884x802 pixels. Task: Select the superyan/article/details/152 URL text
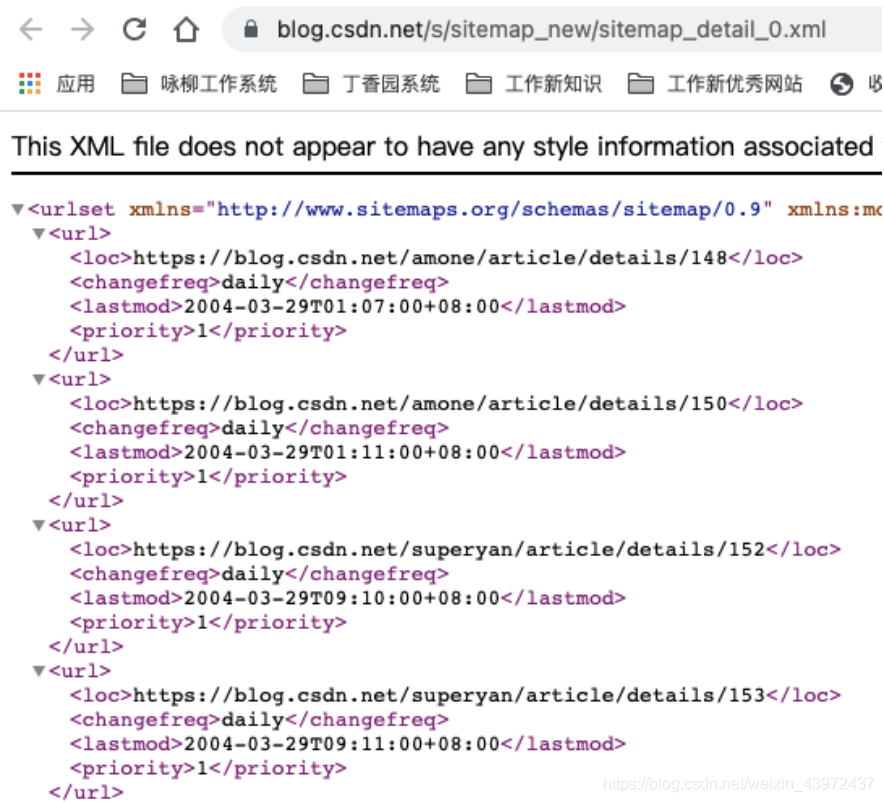click(449, 550)
